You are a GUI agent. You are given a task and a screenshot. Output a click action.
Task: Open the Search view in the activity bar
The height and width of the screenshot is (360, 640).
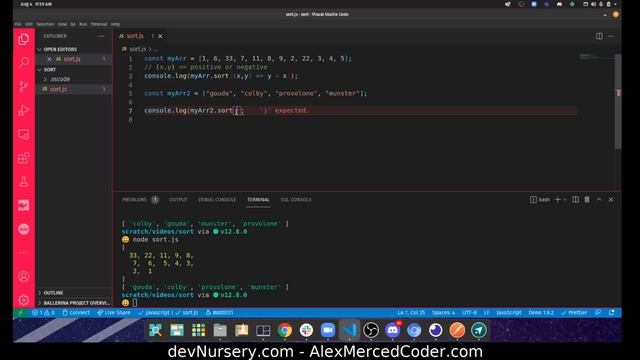(x=24, y=62)
